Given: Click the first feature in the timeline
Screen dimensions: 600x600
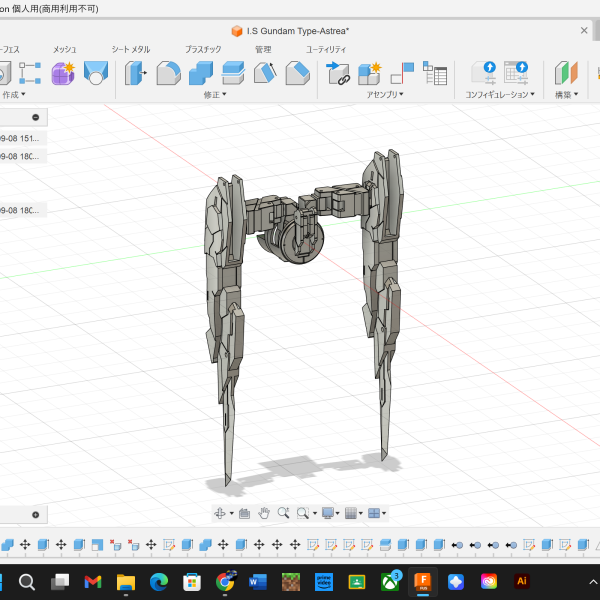Looking at the screenshot, I should click(7, 545).
